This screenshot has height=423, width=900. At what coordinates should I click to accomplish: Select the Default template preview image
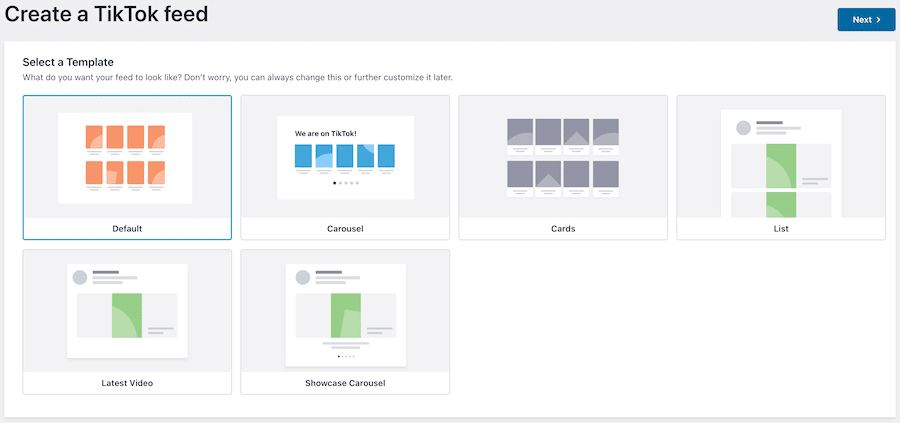click(x=126, y=157)
